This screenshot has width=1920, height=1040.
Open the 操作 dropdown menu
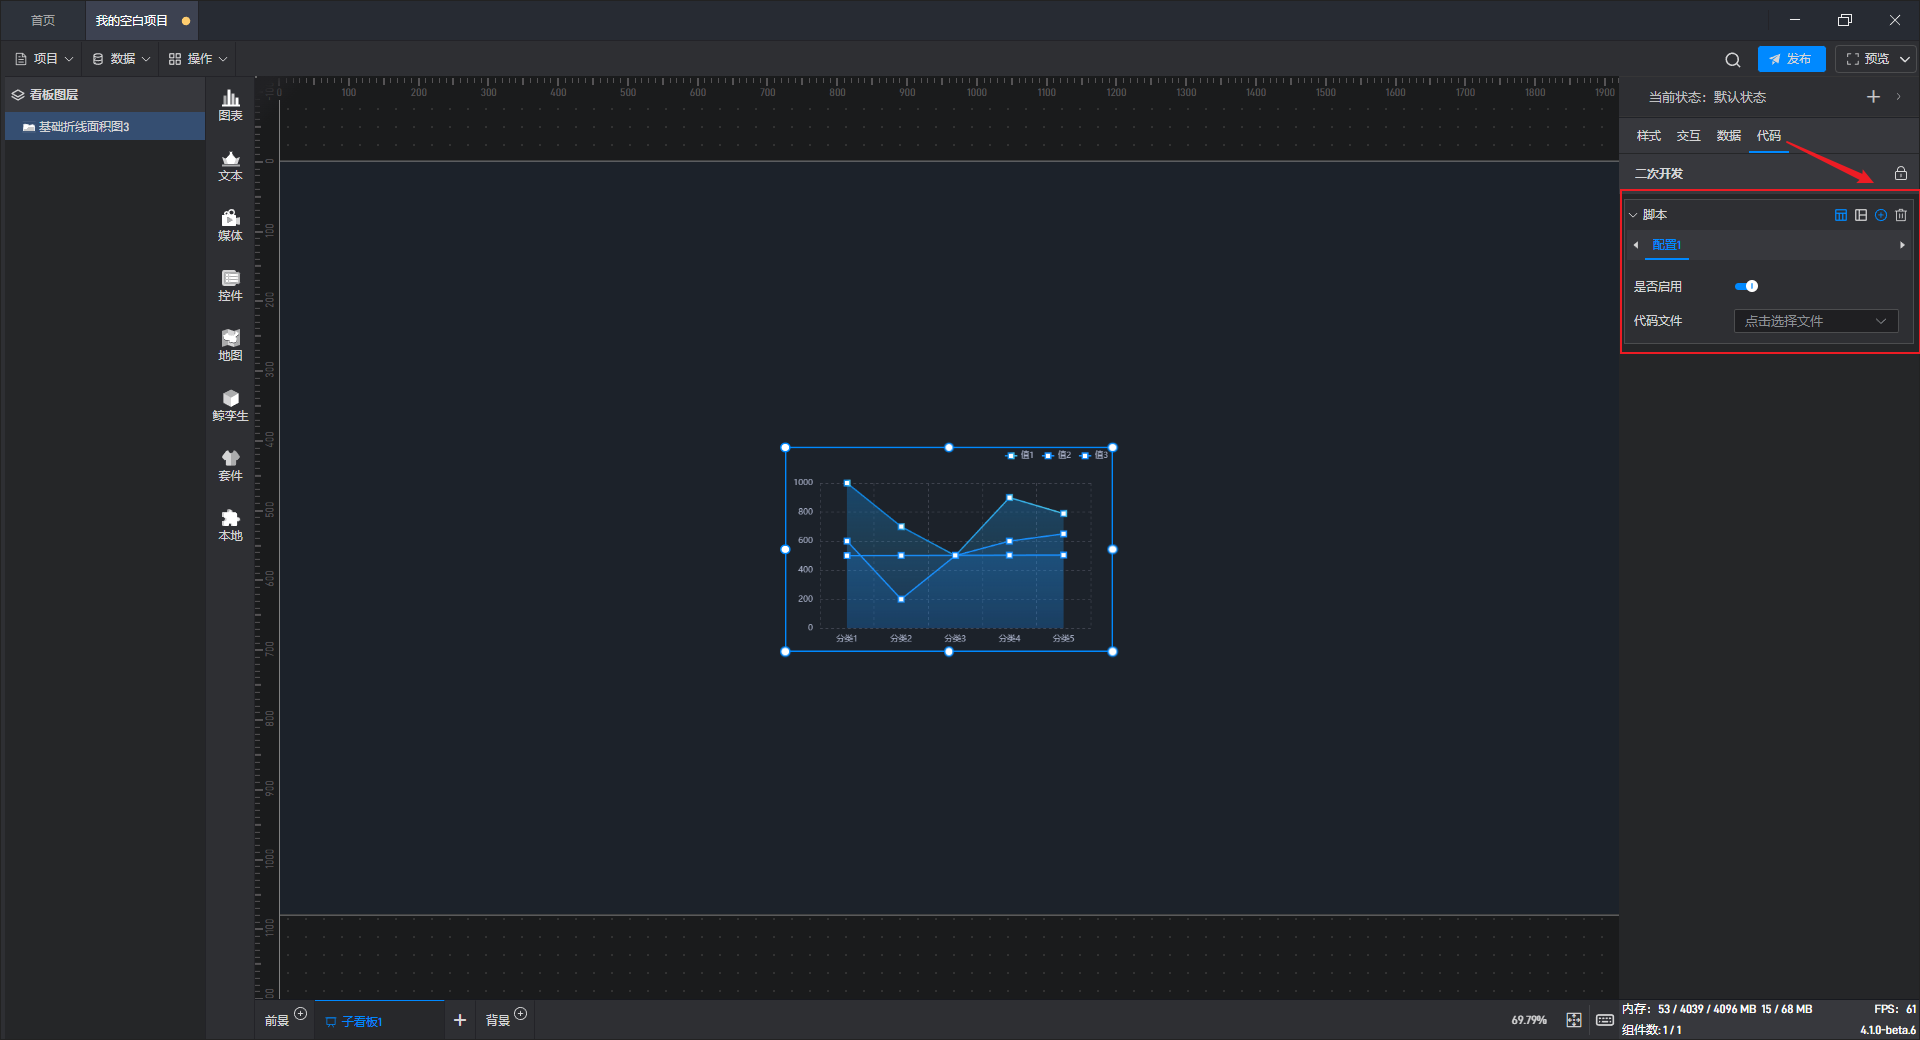tap(198, 59)
